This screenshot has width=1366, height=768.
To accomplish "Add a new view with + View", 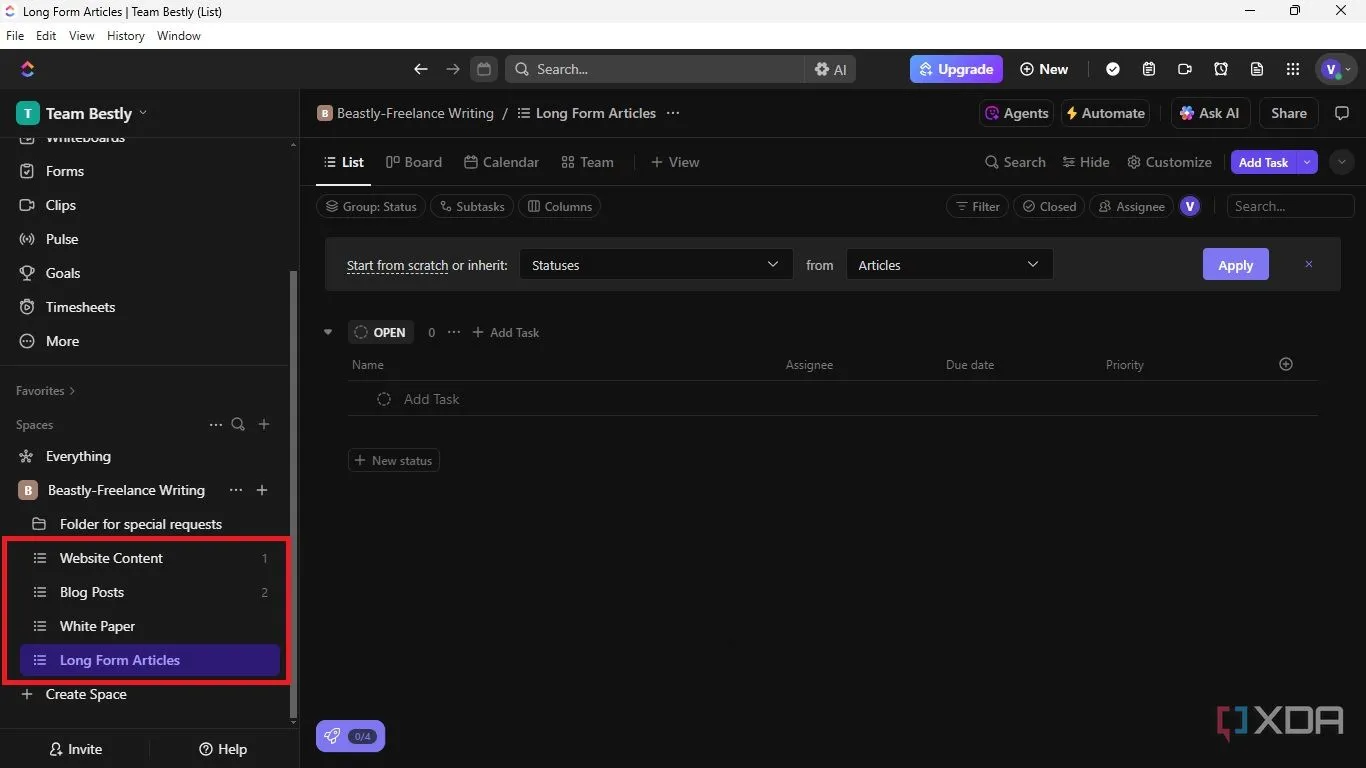I will (675, 162).
